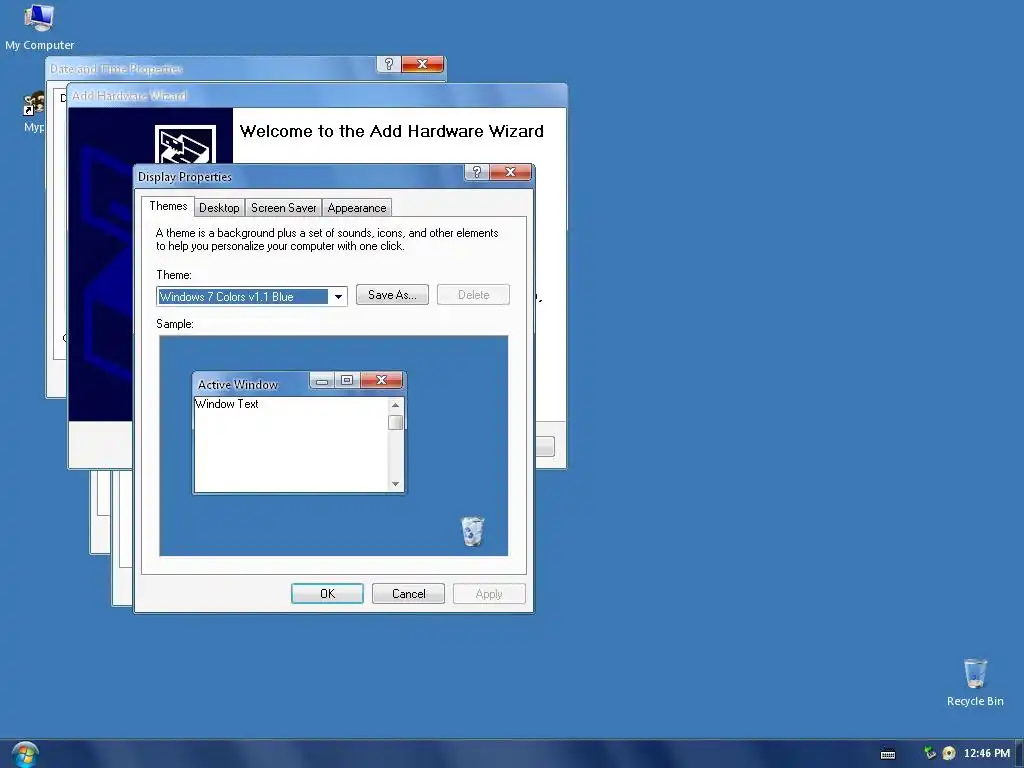The height and width of the screenshot is (768, 1024).
Task: Click the Safely Remove Hardware tray icon
Action: click(929, 753)
